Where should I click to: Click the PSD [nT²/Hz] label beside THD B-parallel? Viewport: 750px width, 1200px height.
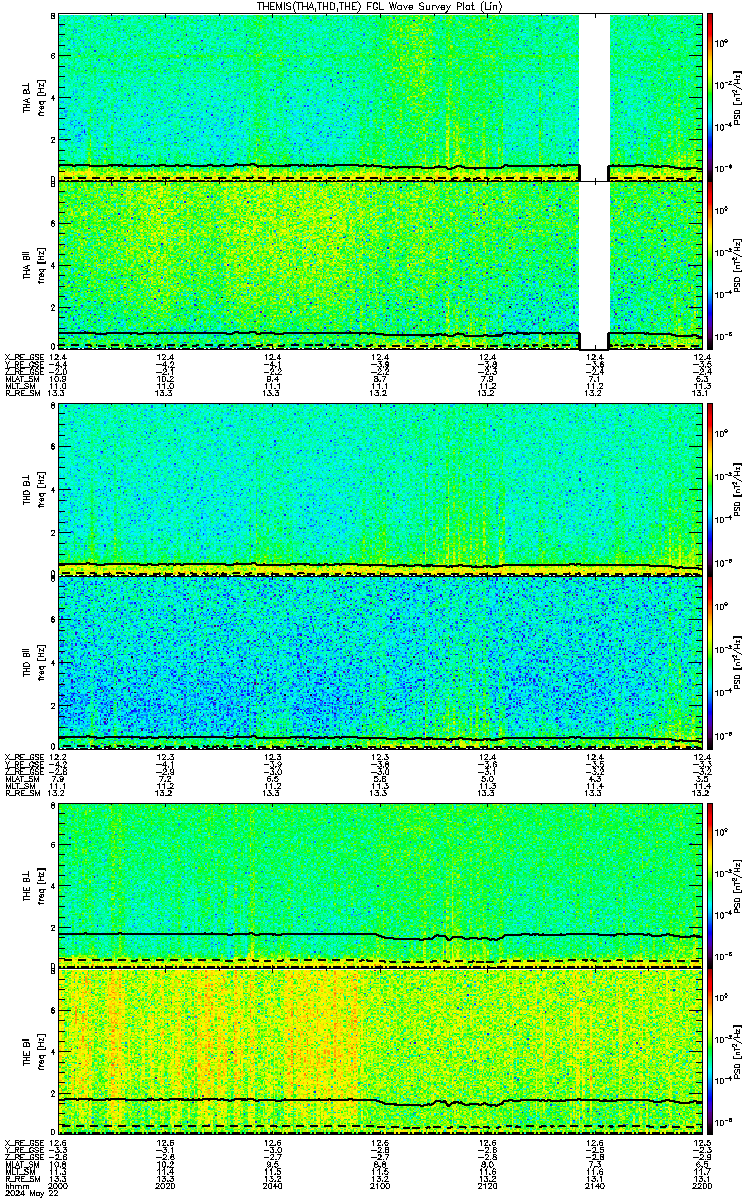click(736, 660)
